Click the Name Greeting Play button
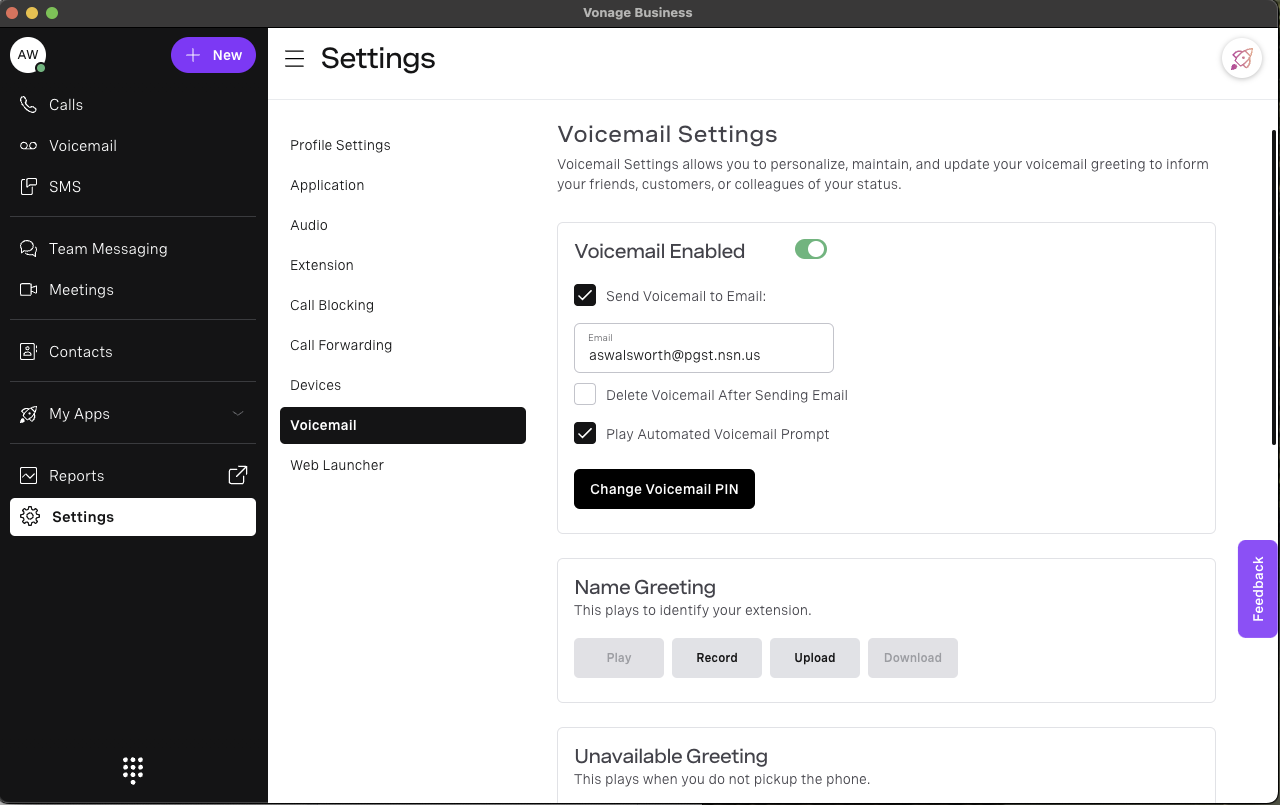 pyautogui.click(x=619, y=658)
